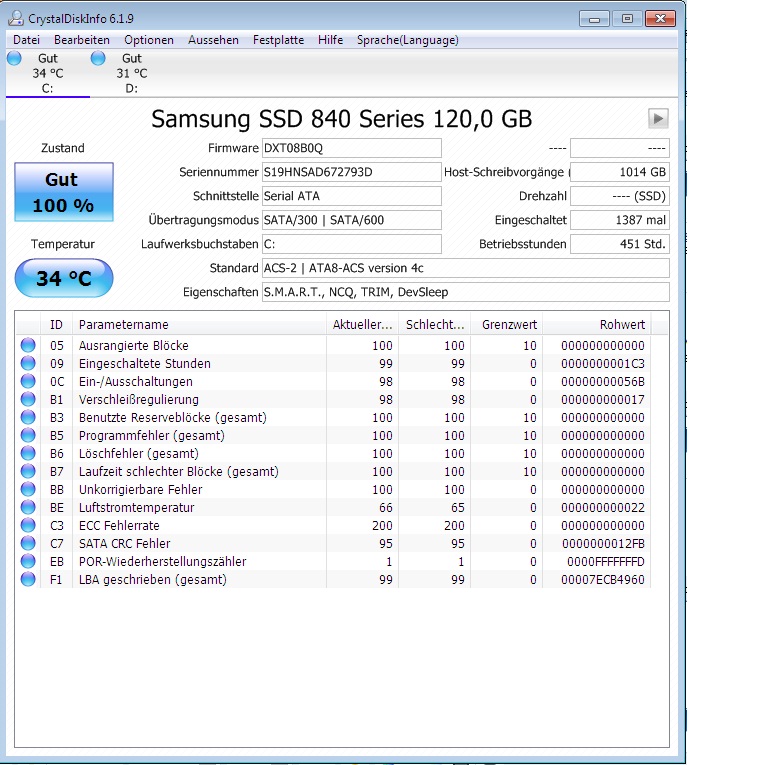This screenshot has width=768, height=765.
Task: Close the CrystalDiskInfo window
Action: click(x=660, y=19)
